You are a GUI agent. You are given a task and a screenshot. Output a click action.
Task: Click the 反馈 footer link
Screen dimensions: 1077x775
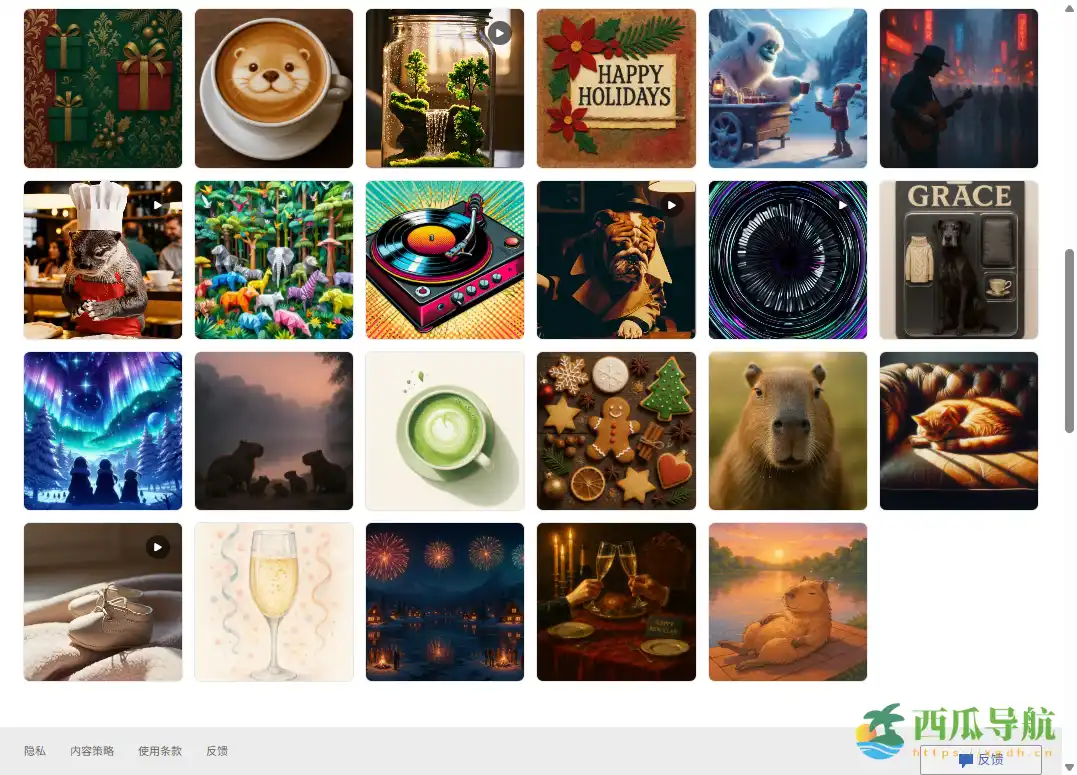click(x=217, y=751)
